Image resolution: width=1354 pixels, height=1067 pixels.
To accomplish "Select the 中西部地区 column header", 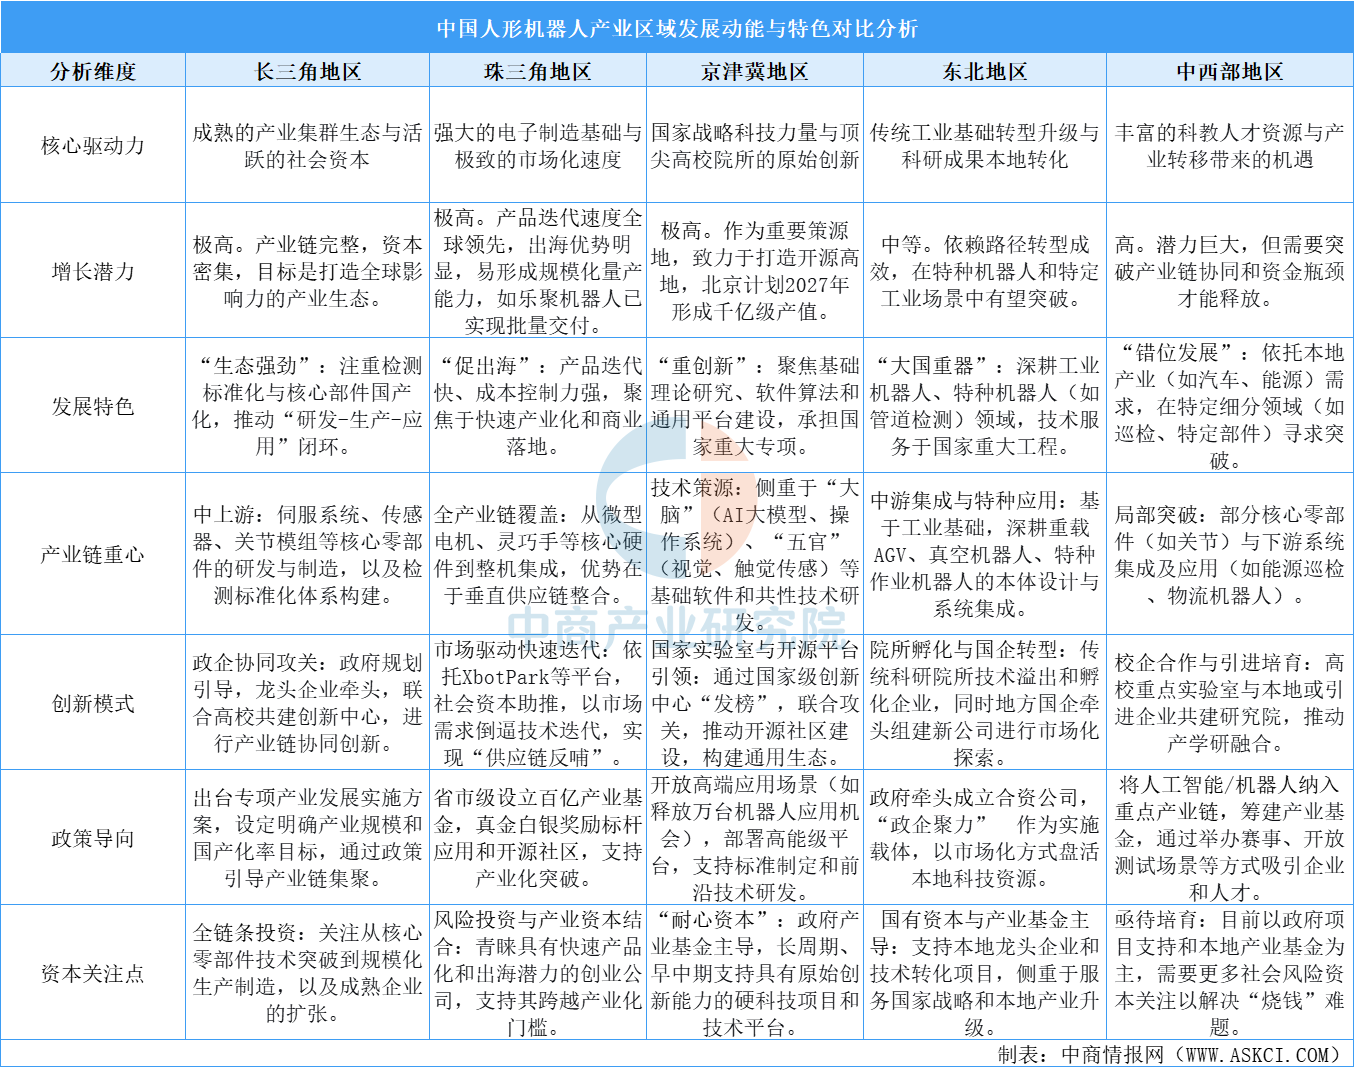I will click(1229, 72).
